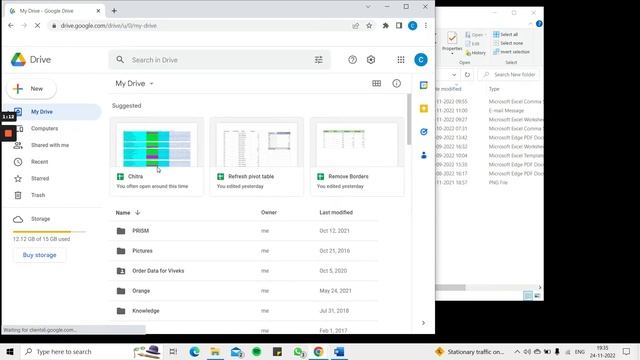The image size is (640, 360).
Task: Open Storage in the Drive sidebar
Action: click(x=40, y=219)
